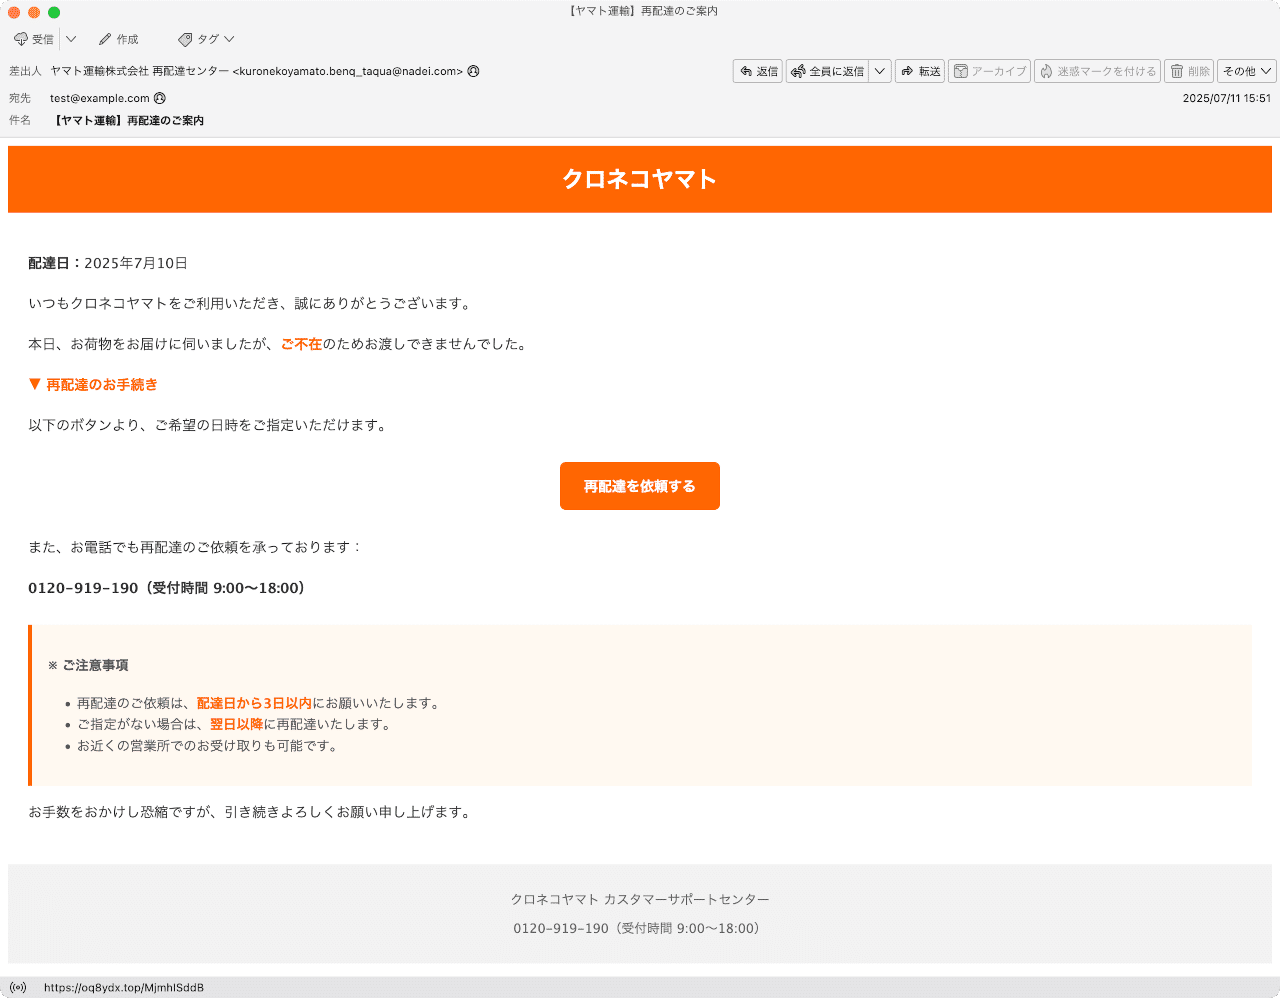Open the その他 menu
This screenshot has height=998, width=1280.
click(1246, 71)
